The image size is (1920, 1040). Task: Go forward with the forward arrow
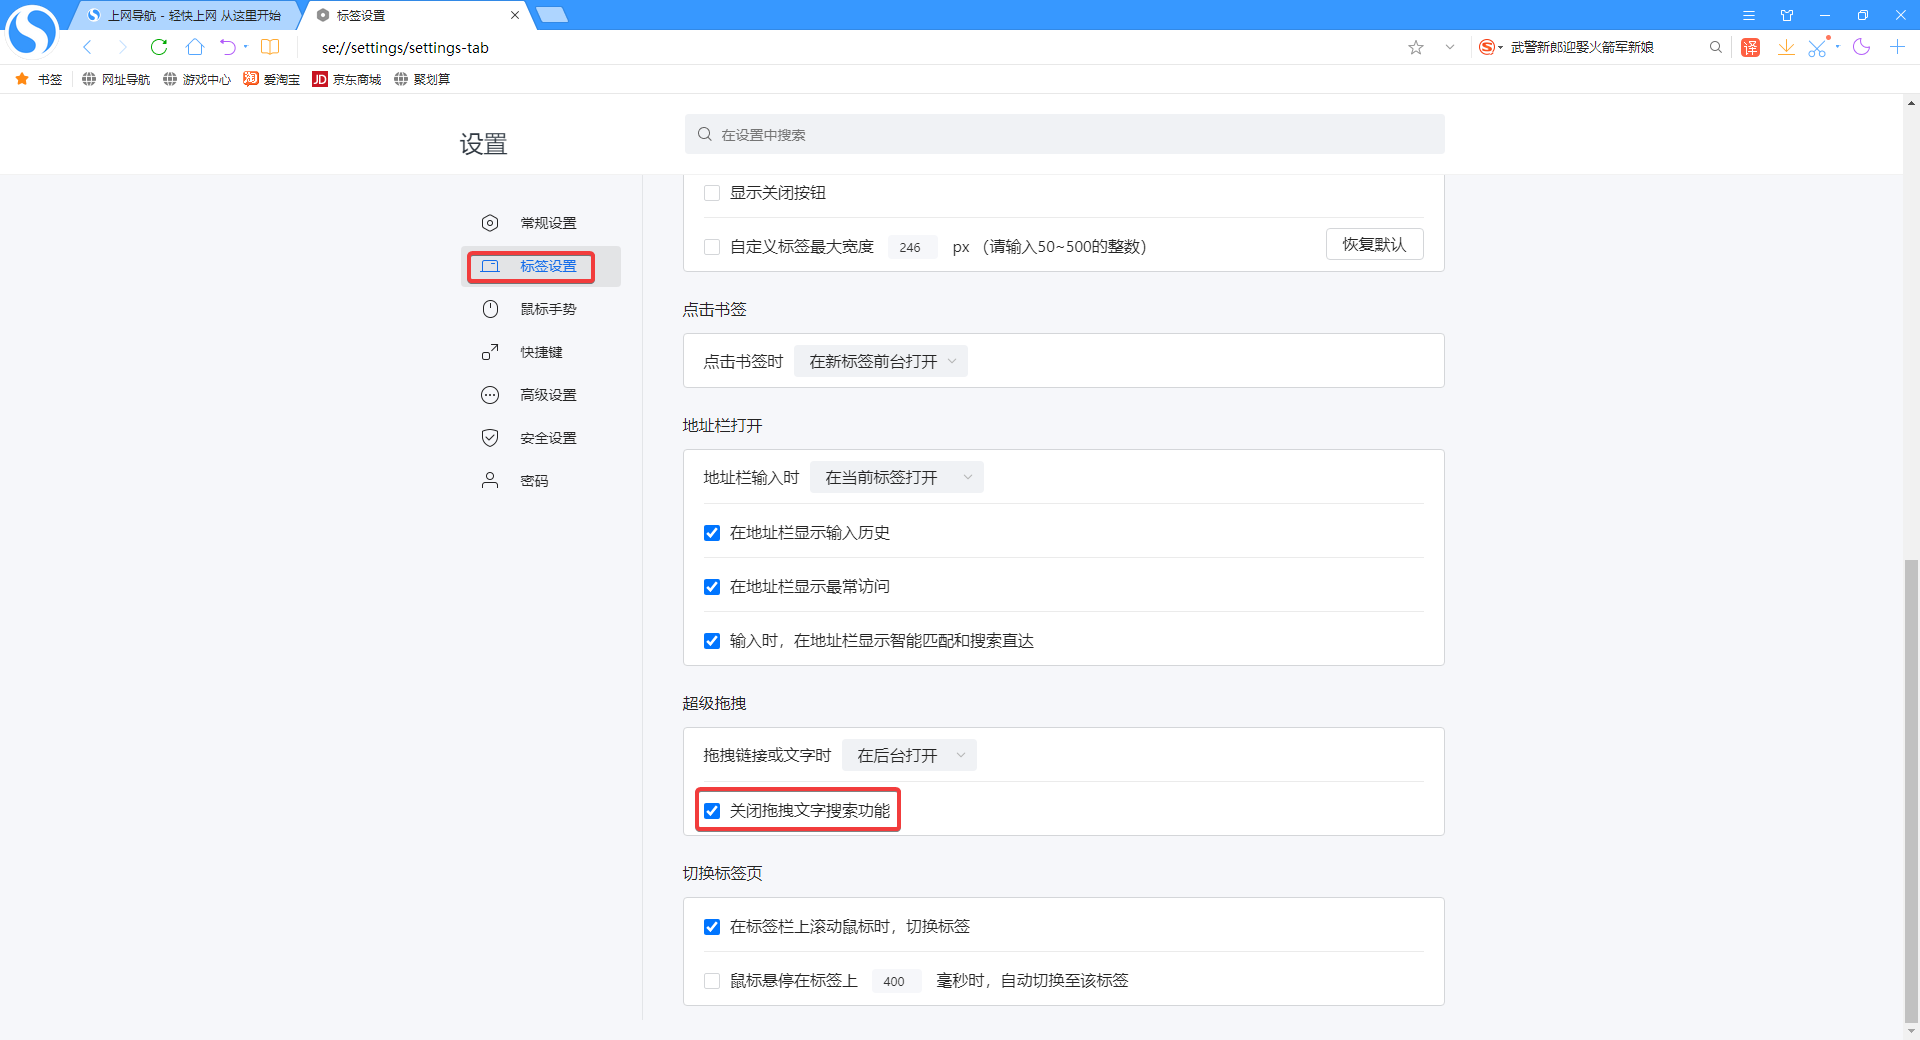click(122, 47)
